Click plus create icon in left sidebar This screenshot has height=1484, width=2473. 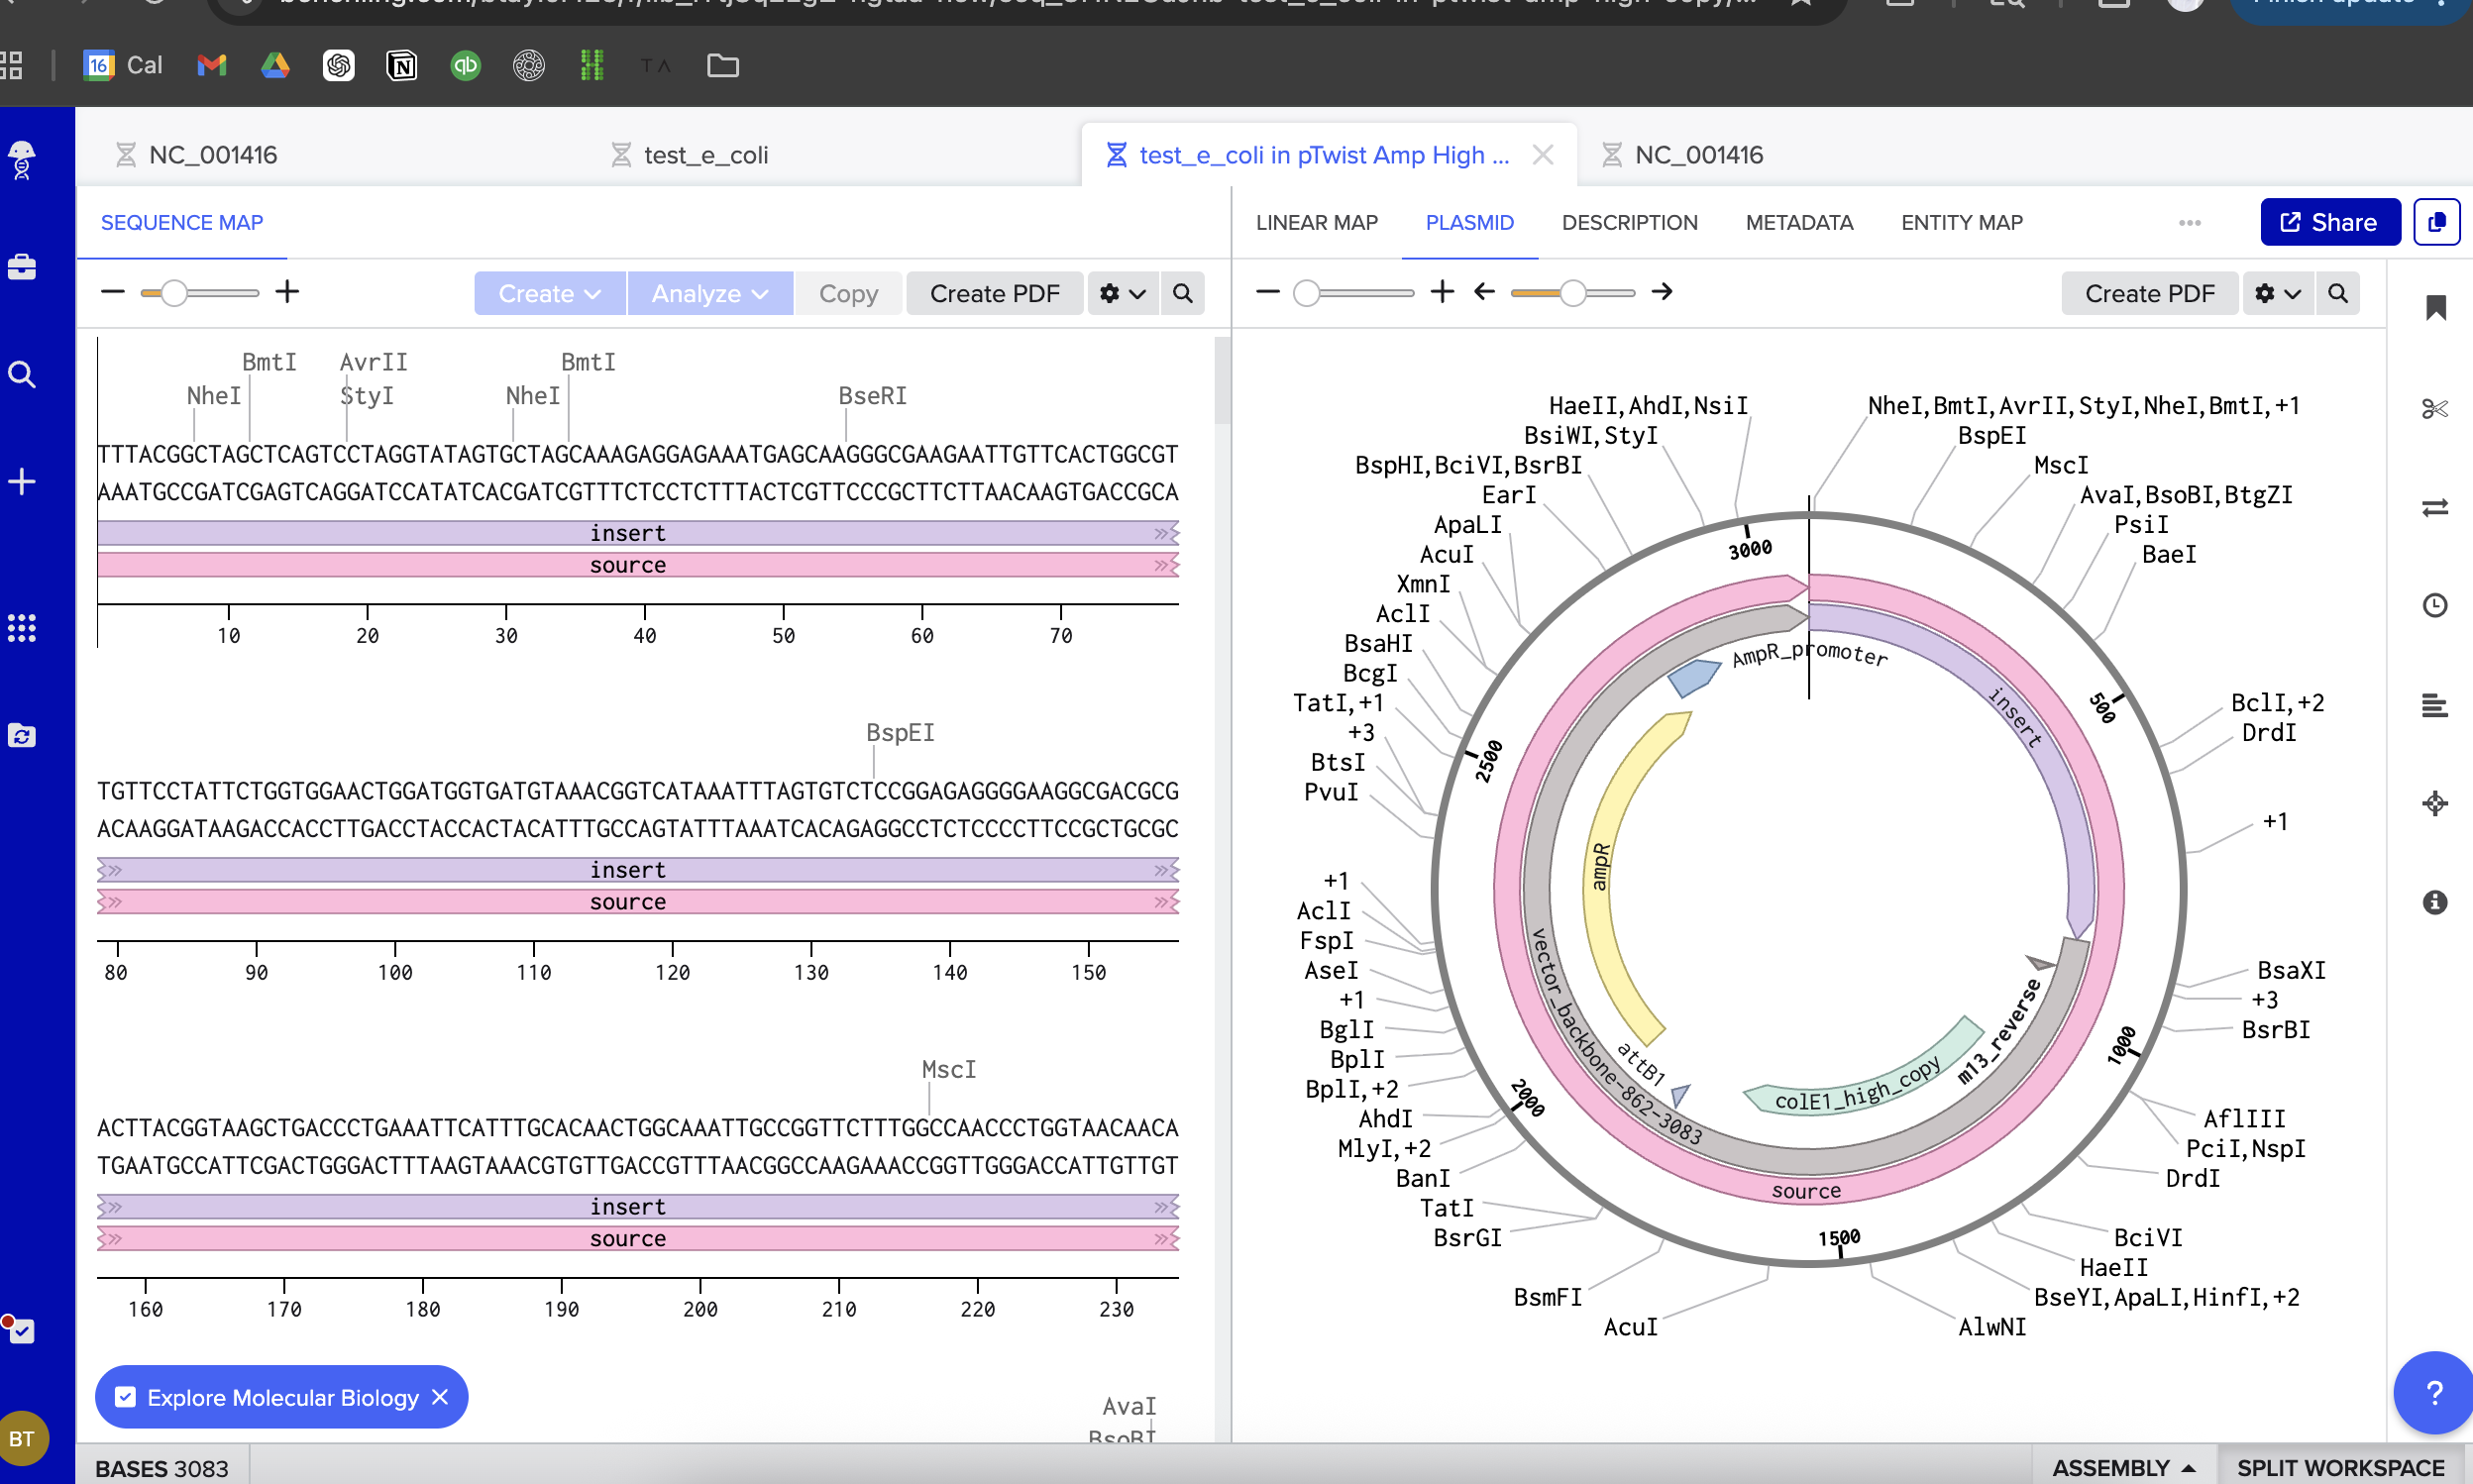pyautogui.click(x=22, y=482)
